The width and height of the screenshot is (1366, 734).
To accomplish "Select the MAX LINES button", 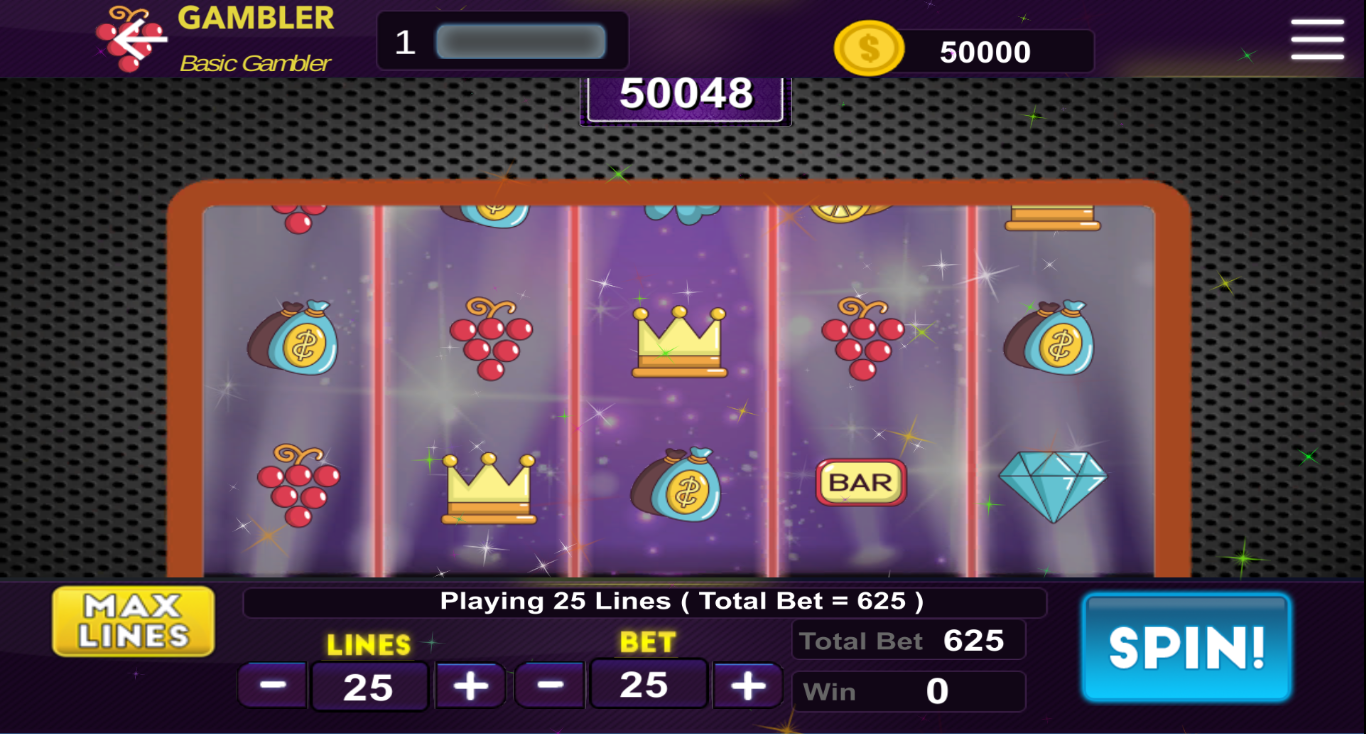I will coord(134,621).
